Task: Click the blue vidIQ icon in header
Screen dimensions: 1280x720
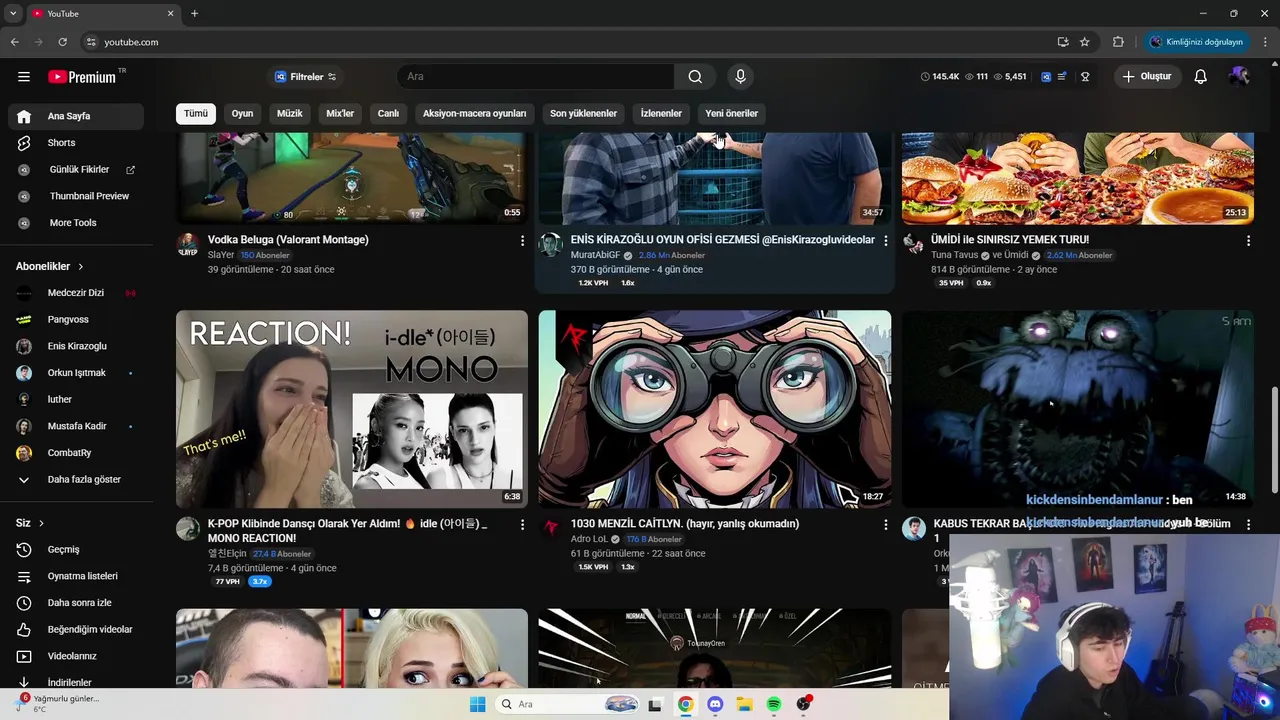Action: [1046, 77]
